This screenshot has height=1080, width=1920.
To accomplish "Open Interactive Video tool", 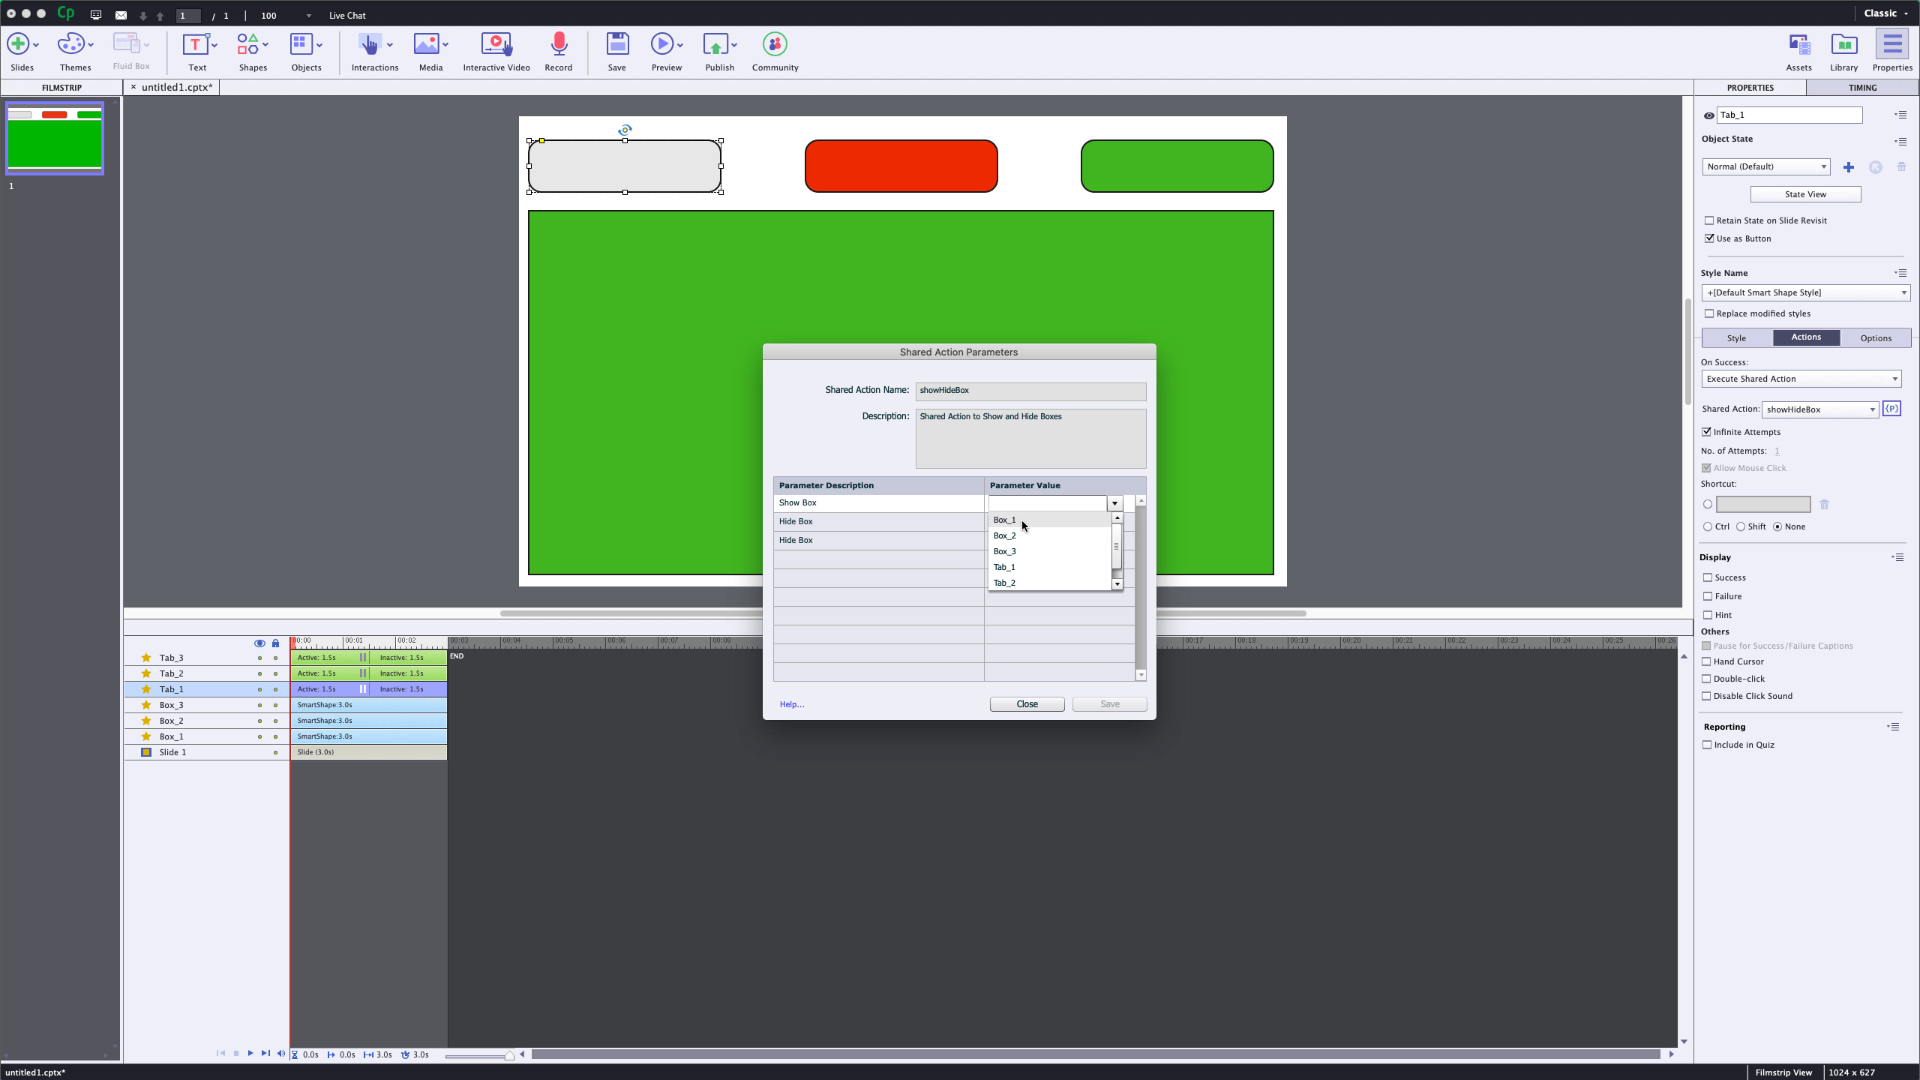I will pyautogui.click(x=496, y=44).
